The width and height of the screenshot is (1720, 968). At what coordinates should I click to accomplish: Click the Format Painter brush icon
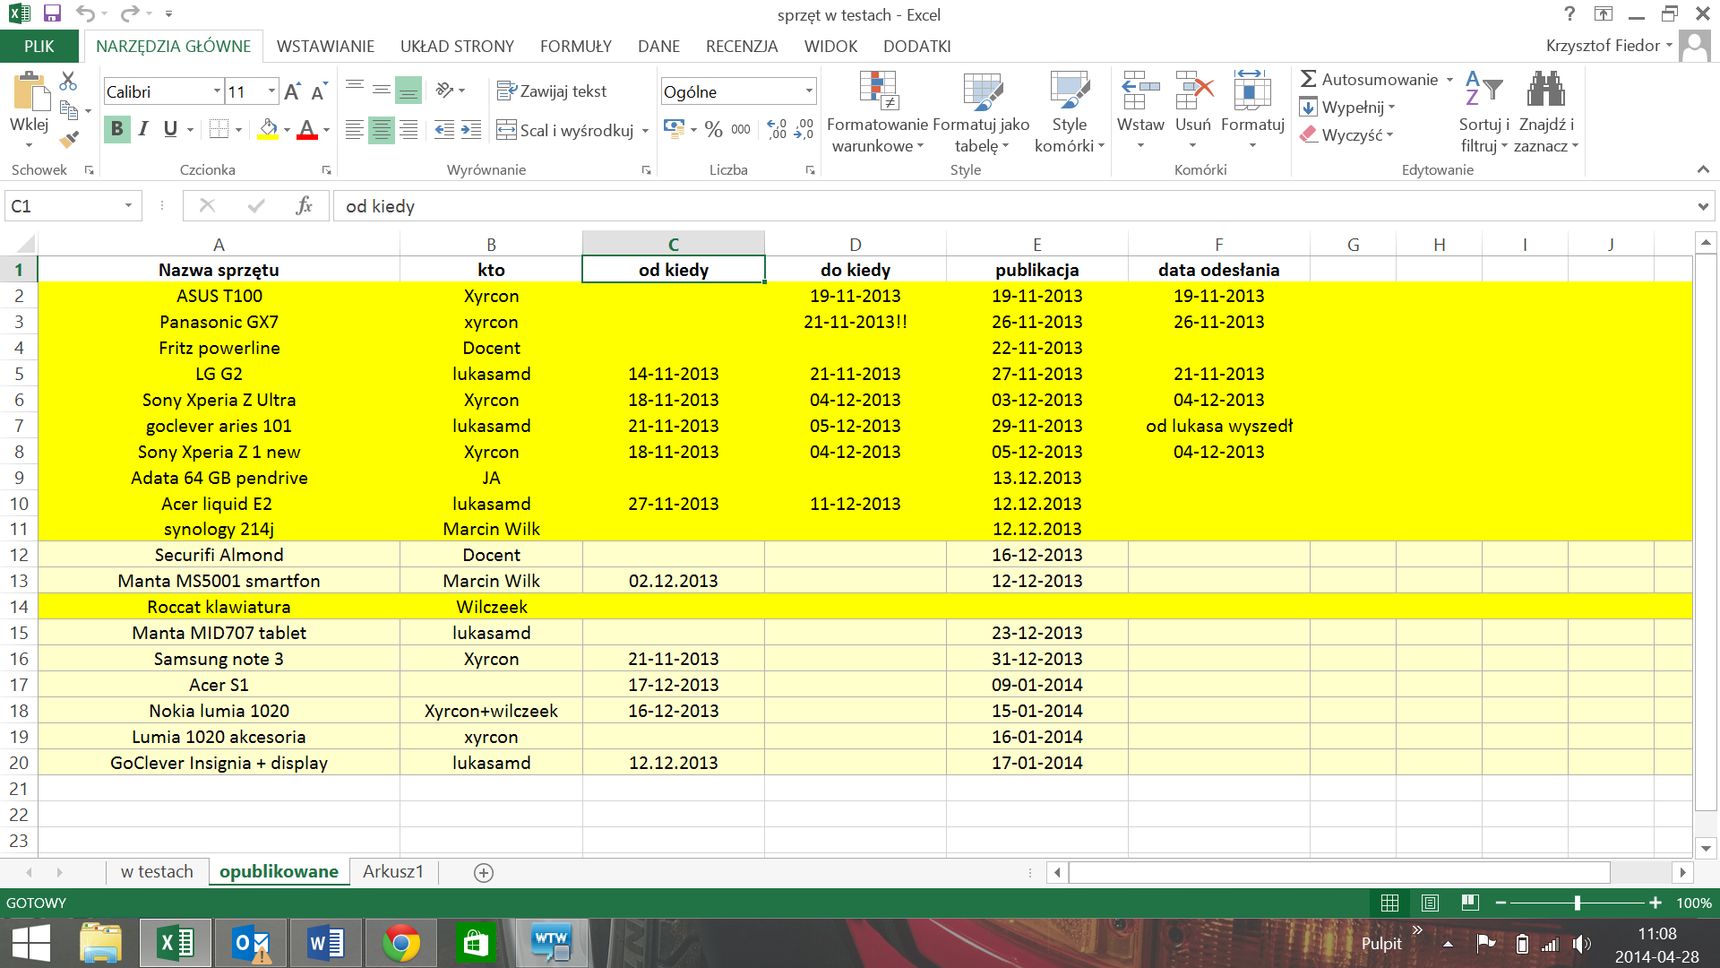69,139
